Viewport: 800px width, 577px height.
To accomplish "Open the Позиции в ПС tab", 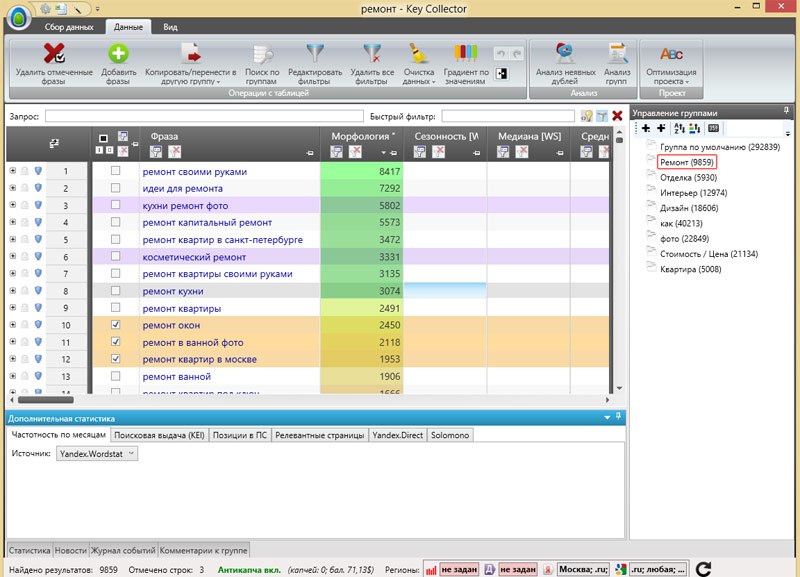I will [240, 435].
